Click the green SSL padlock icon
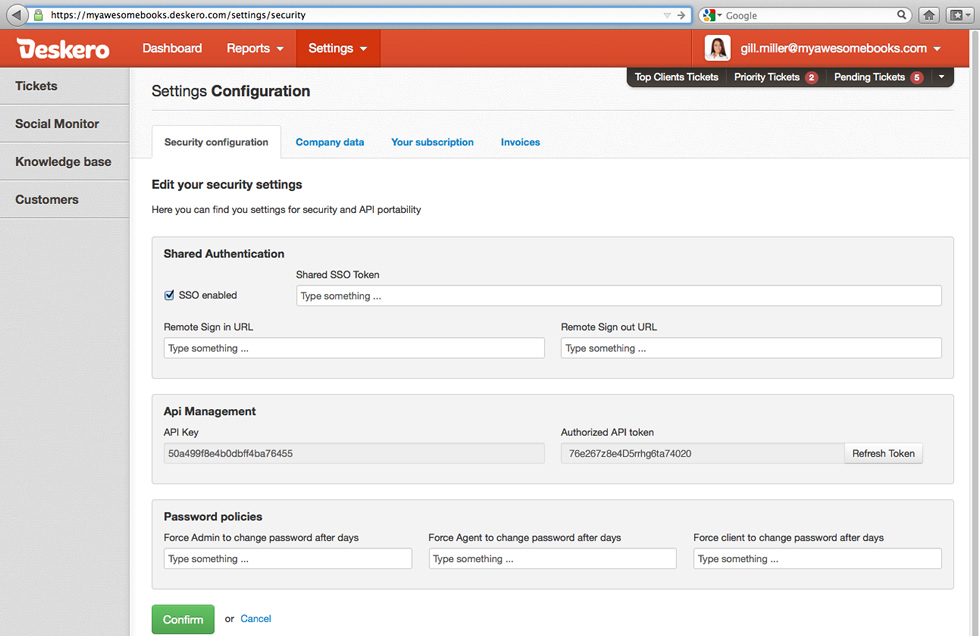This screenshot has height=636, width=980. coord(37,15)
